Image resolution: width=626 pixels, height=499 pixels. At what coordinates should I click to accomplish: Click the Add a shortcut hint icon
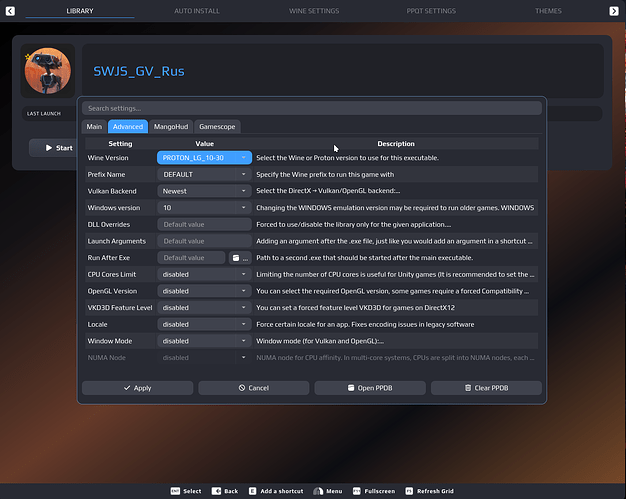[252, 491]
